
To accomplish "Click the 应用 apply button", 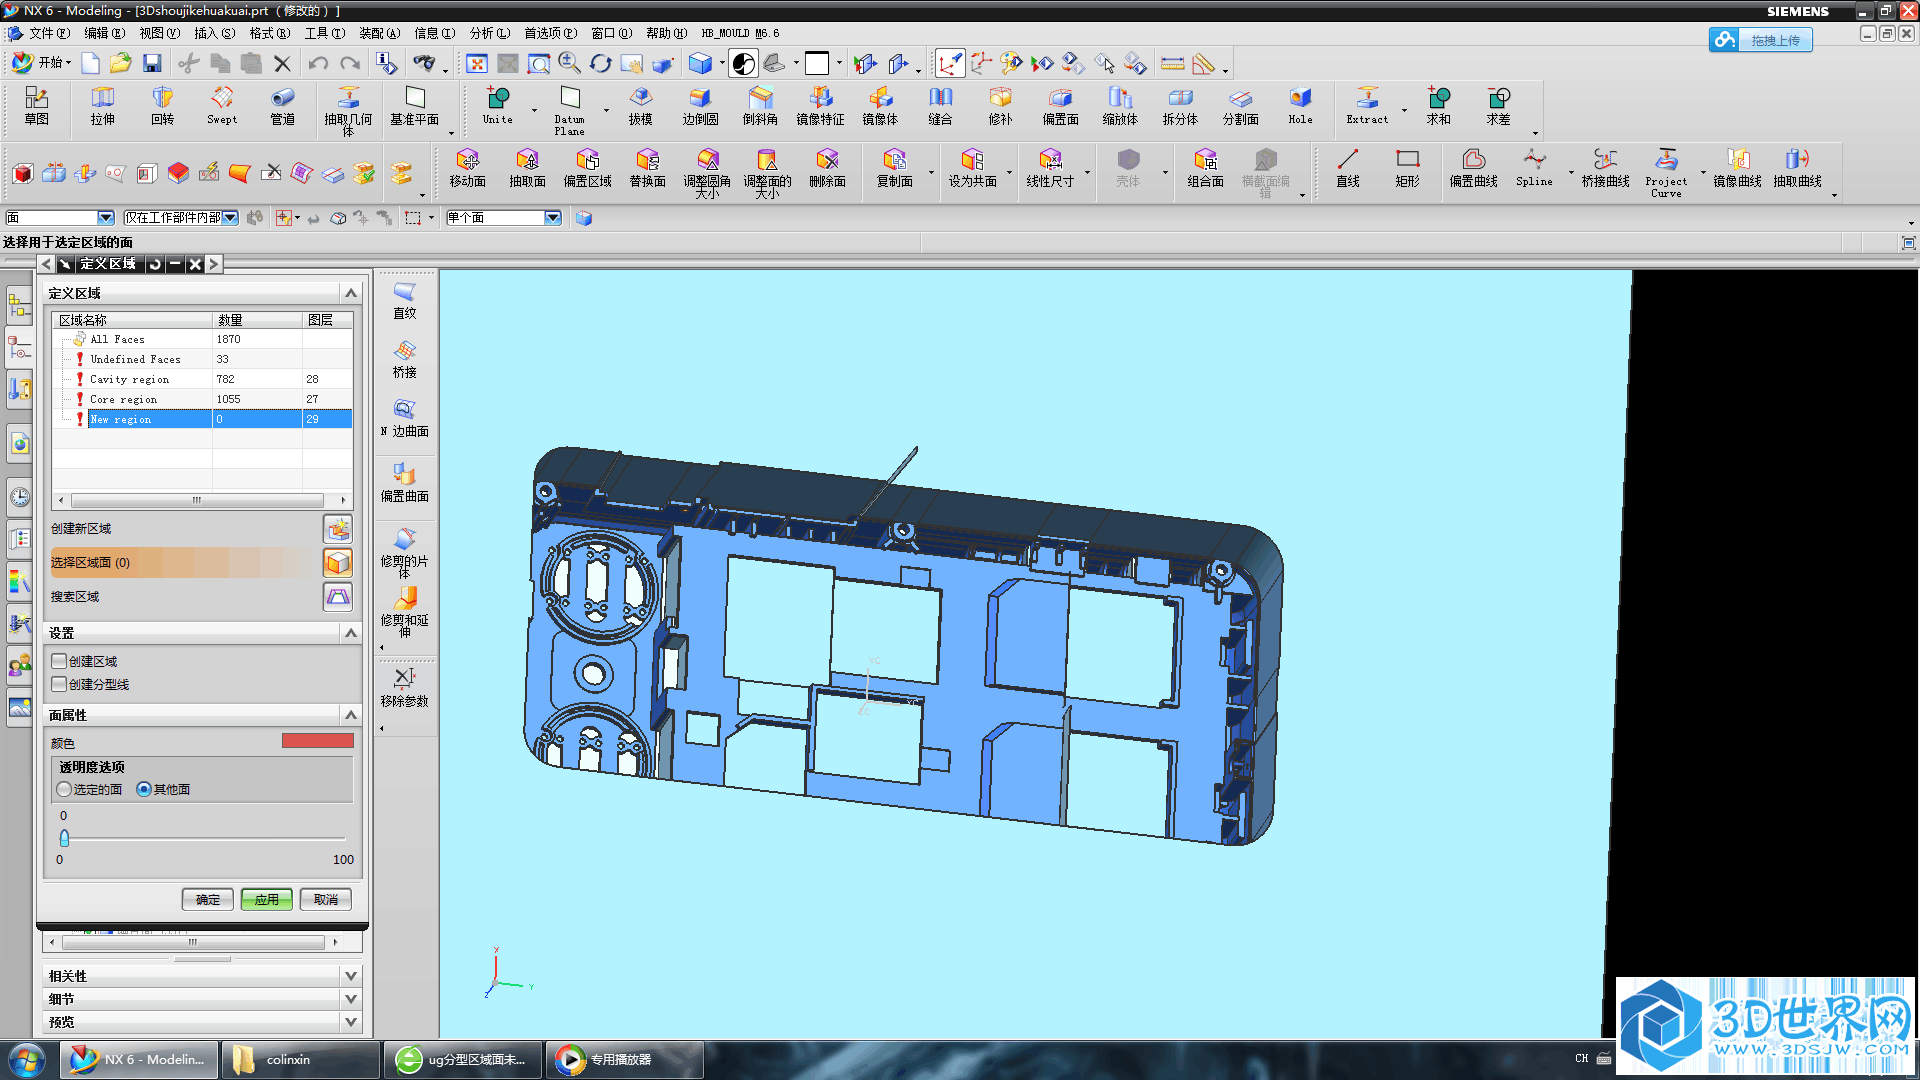I will tap(267, 899).
